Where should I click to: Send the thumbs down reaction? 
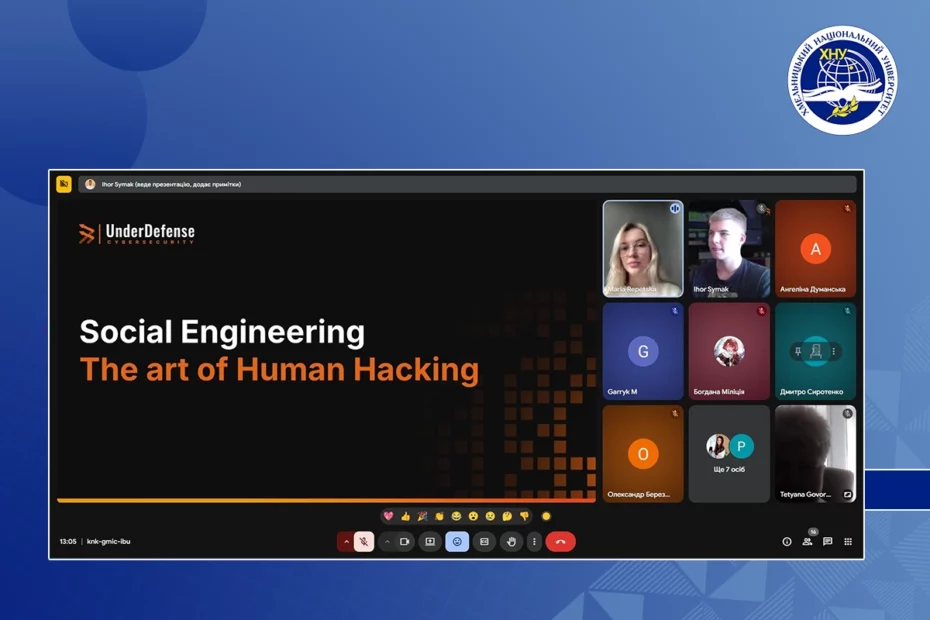pyautogui.click(x=524, y=517)
